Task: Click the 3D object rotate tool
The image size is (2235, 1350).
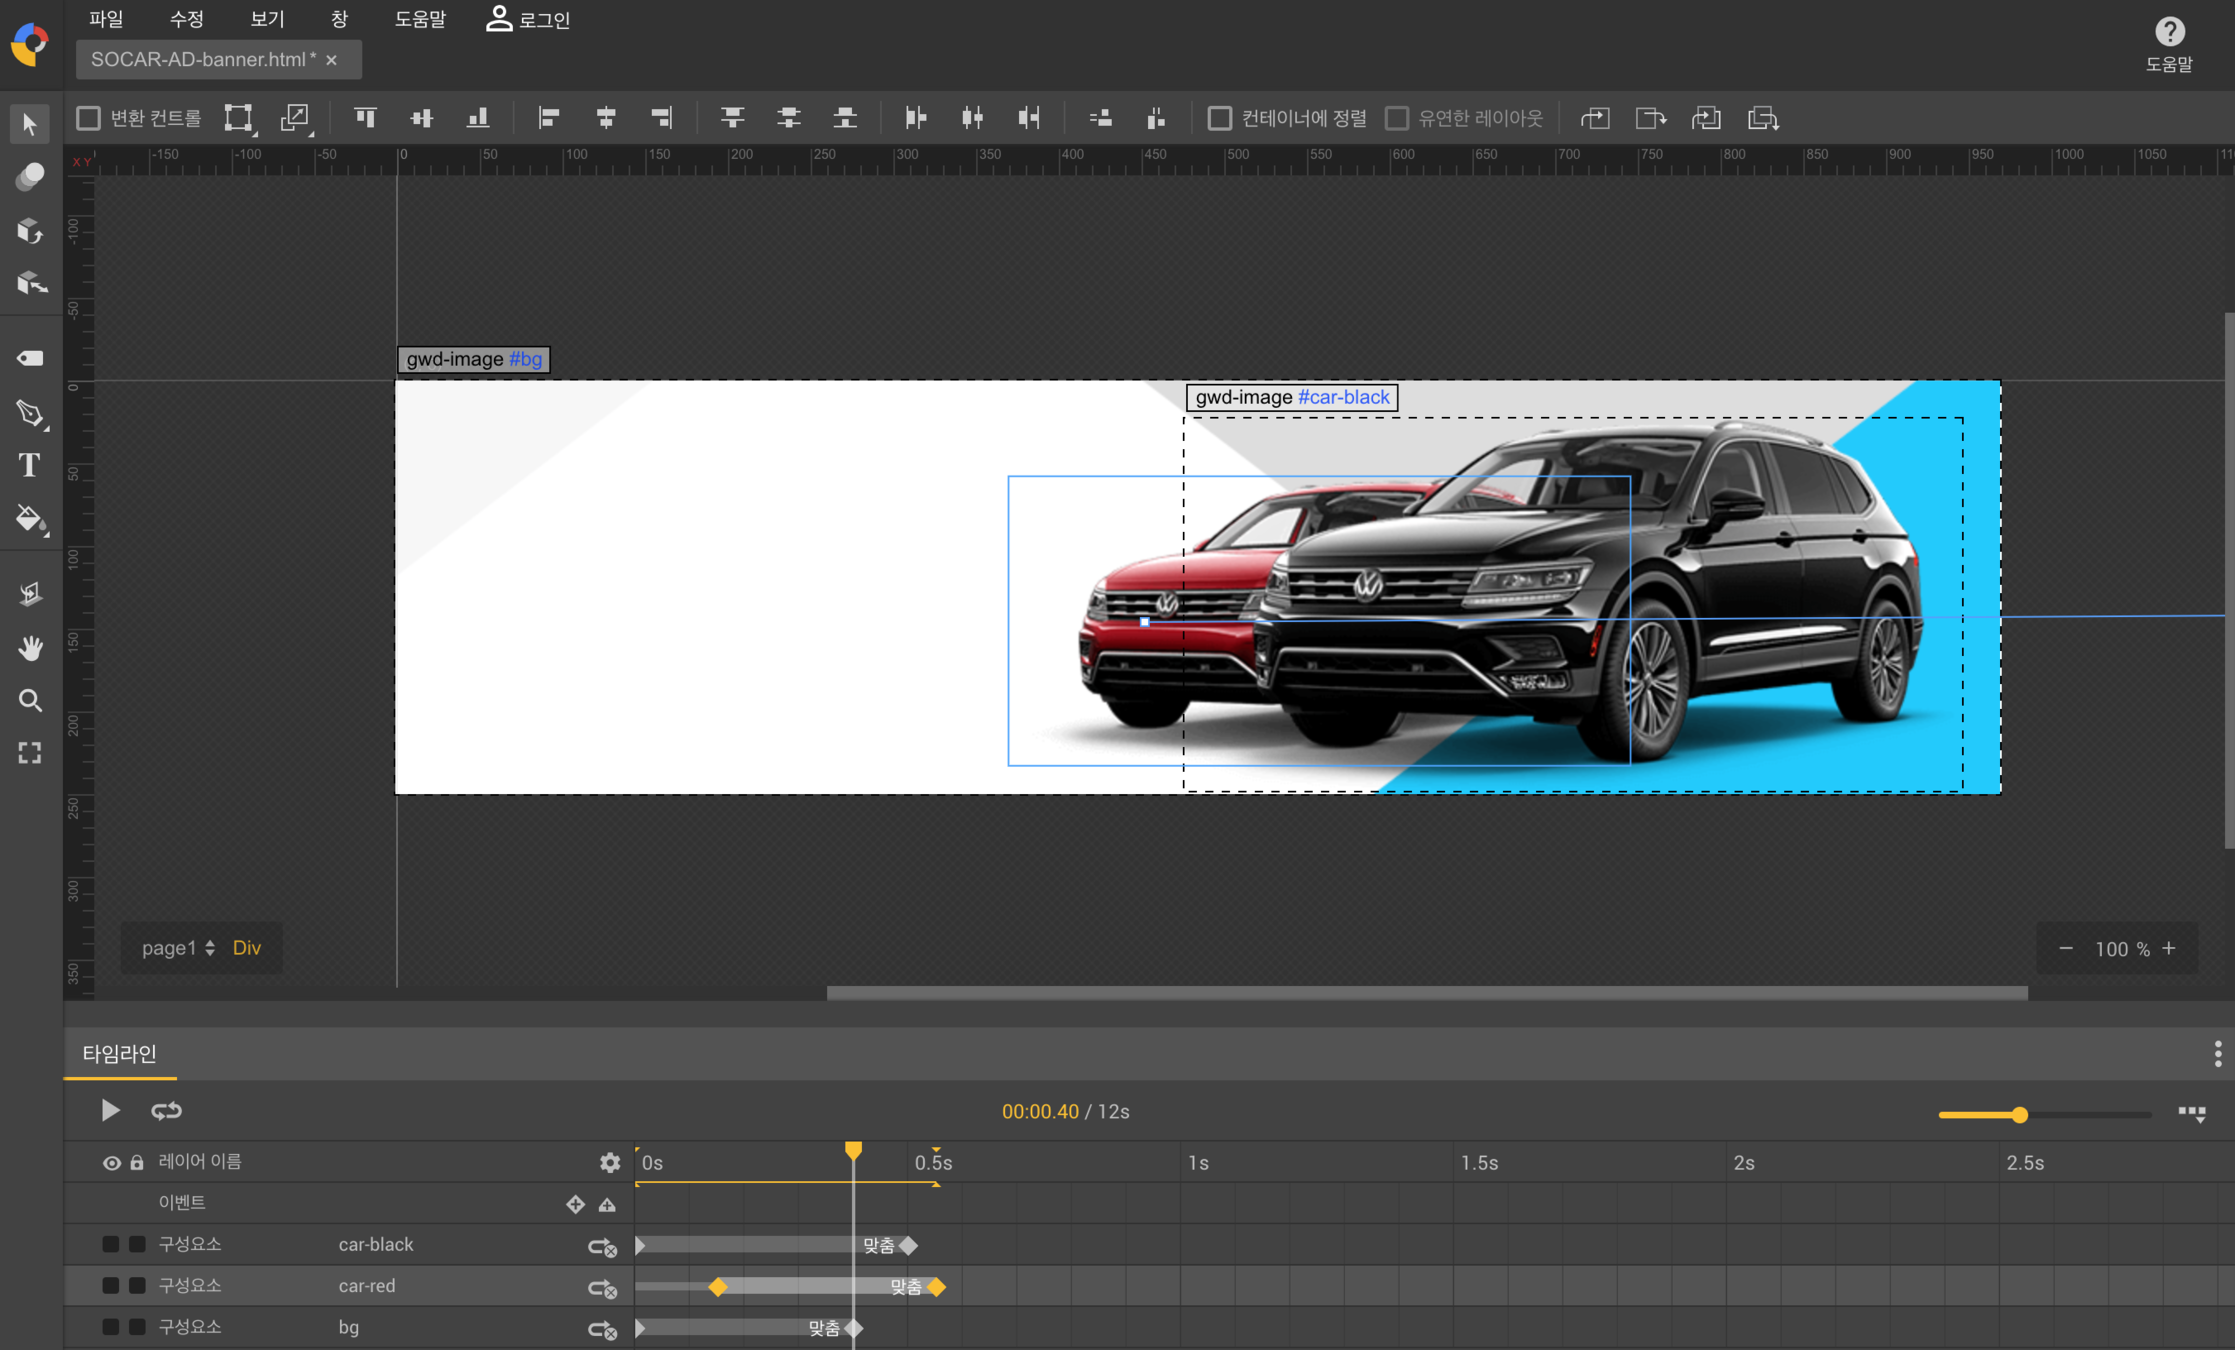Action: pyautogui.click(x=29, y=230)
